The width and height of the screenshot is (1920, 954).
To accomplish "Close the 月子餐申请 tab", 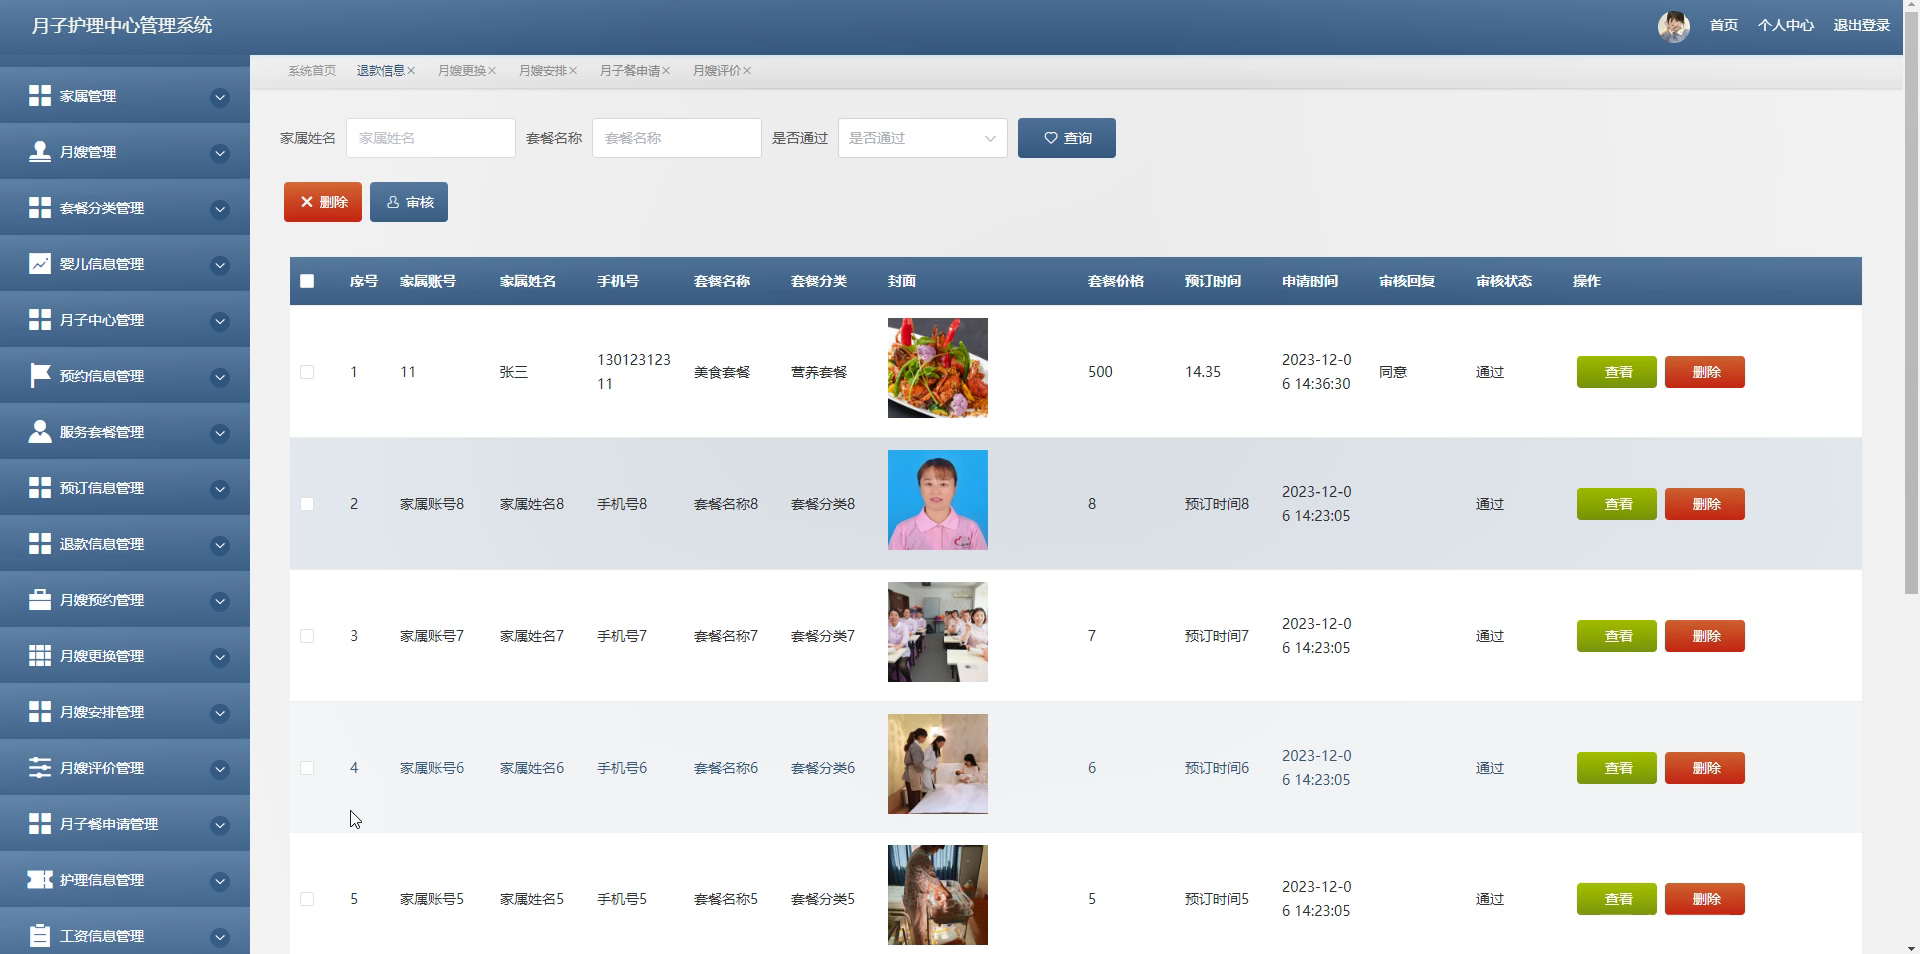I will coord(666,71).
